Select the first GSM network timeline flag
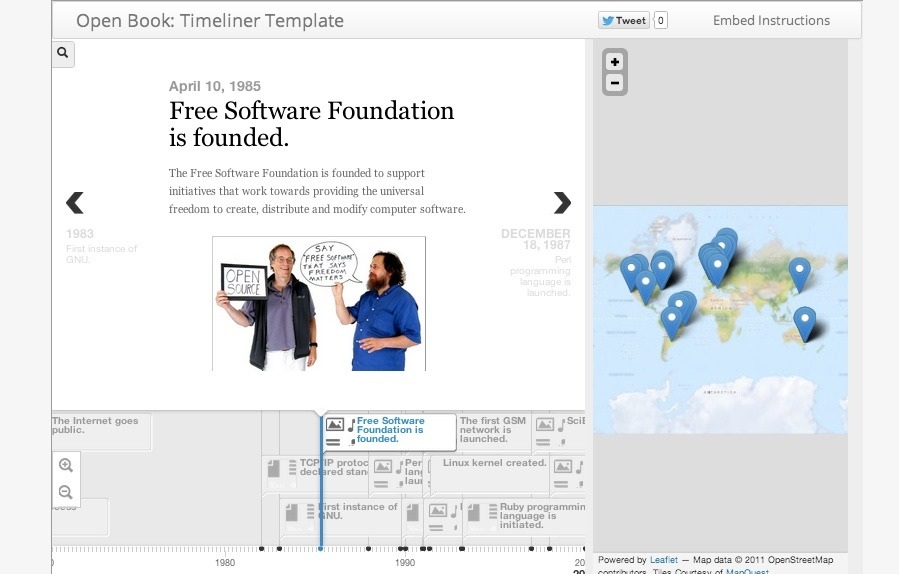 click(x=494, y=431)
